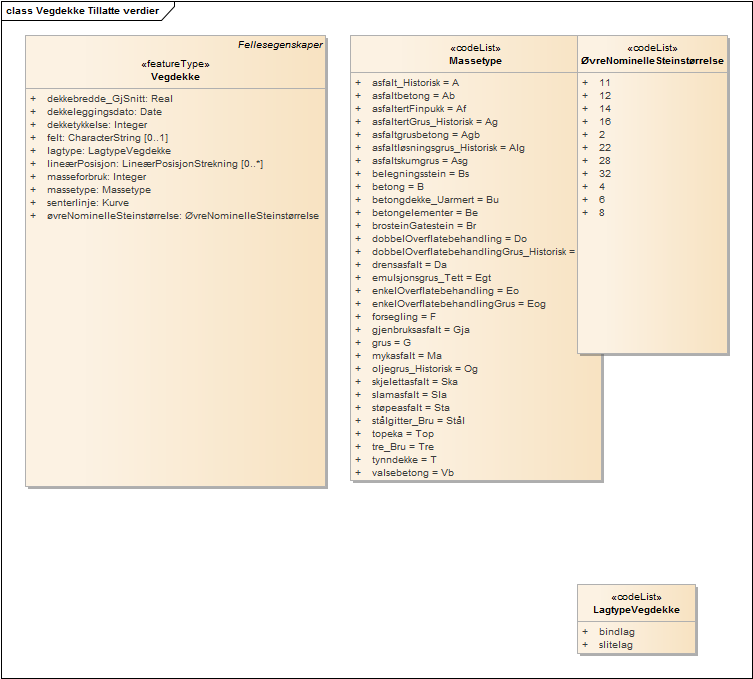Click the masseforbruk: Integer attribute

[96, 177]
